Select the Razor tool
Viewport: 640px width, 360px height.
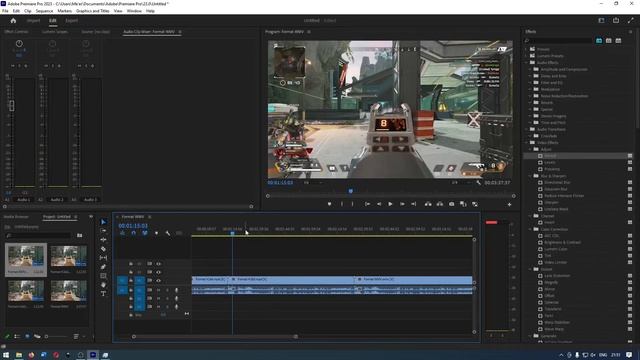pyautogui.click(x=103, y=249)
